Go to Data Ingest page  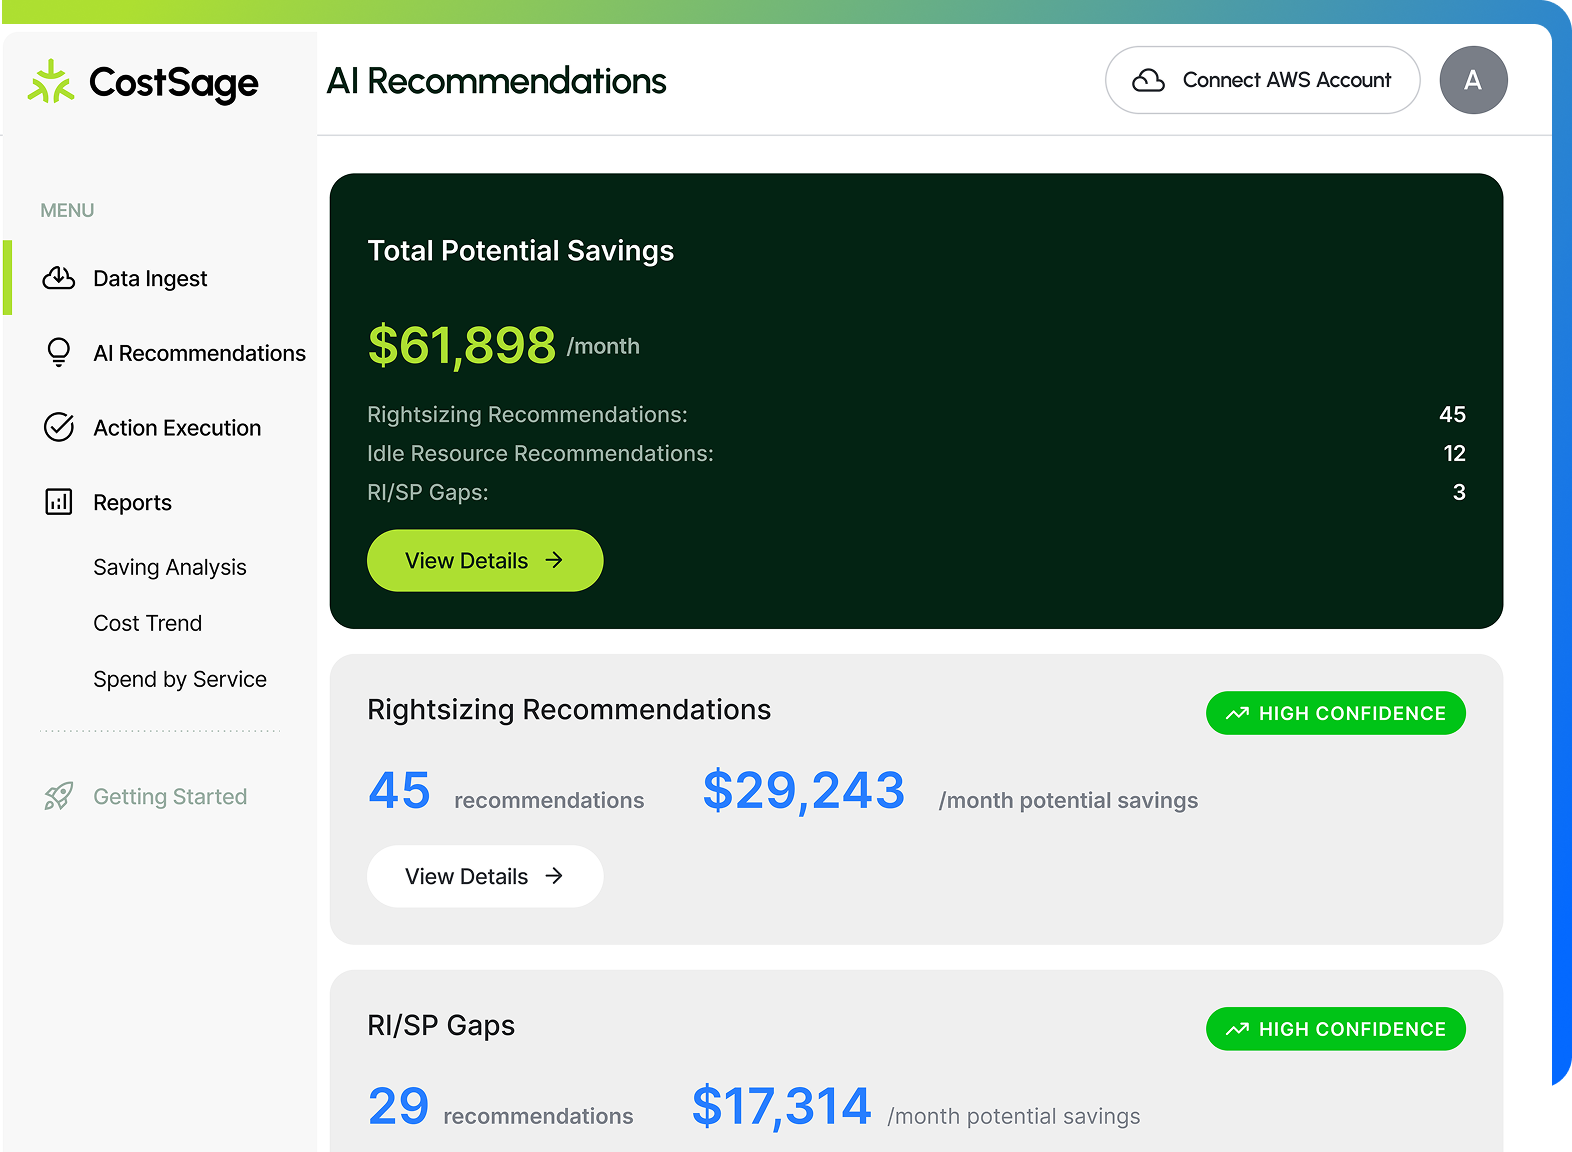click(x=150, y=278)
